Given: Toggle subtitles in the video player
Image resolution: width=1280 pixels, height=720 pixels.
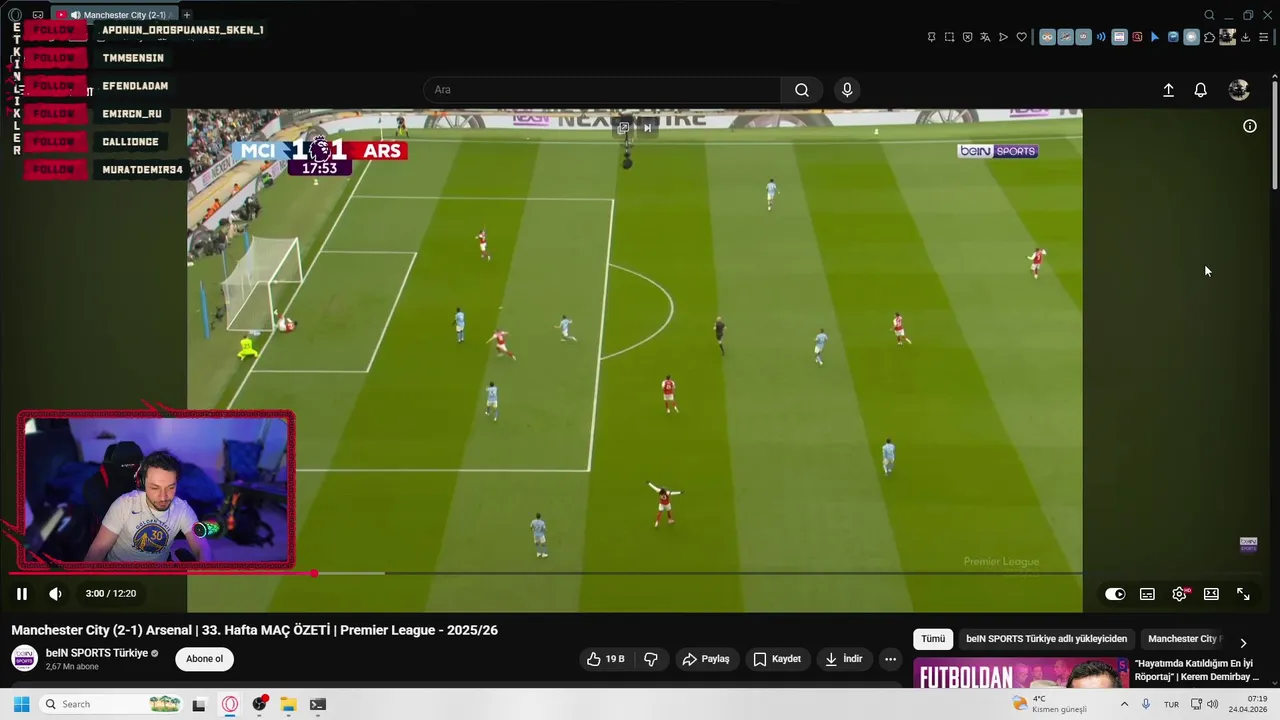Looking at the screenshot, I should pos(1147,594).
